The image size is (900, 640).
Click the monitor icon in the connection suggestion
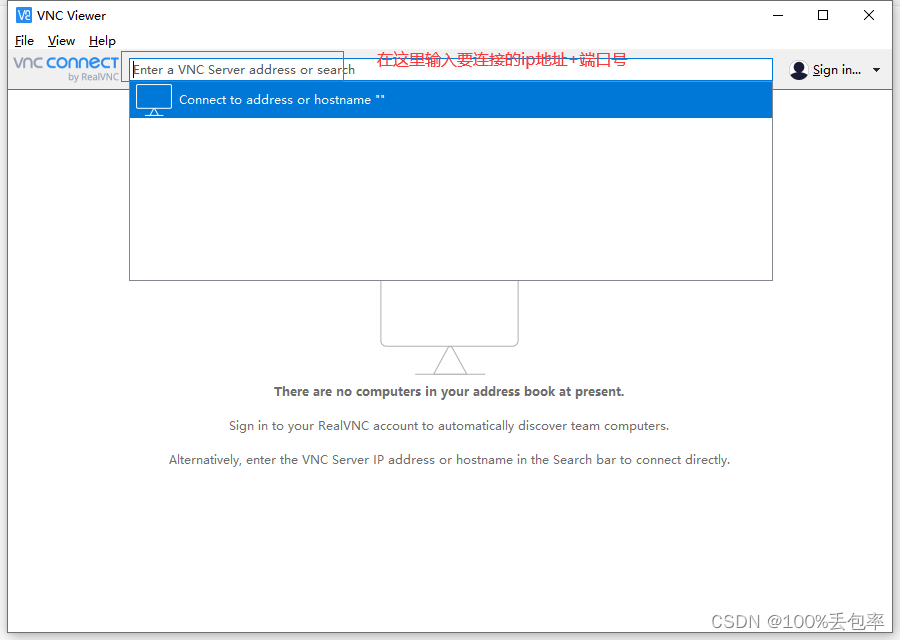[x=153, y=99]
